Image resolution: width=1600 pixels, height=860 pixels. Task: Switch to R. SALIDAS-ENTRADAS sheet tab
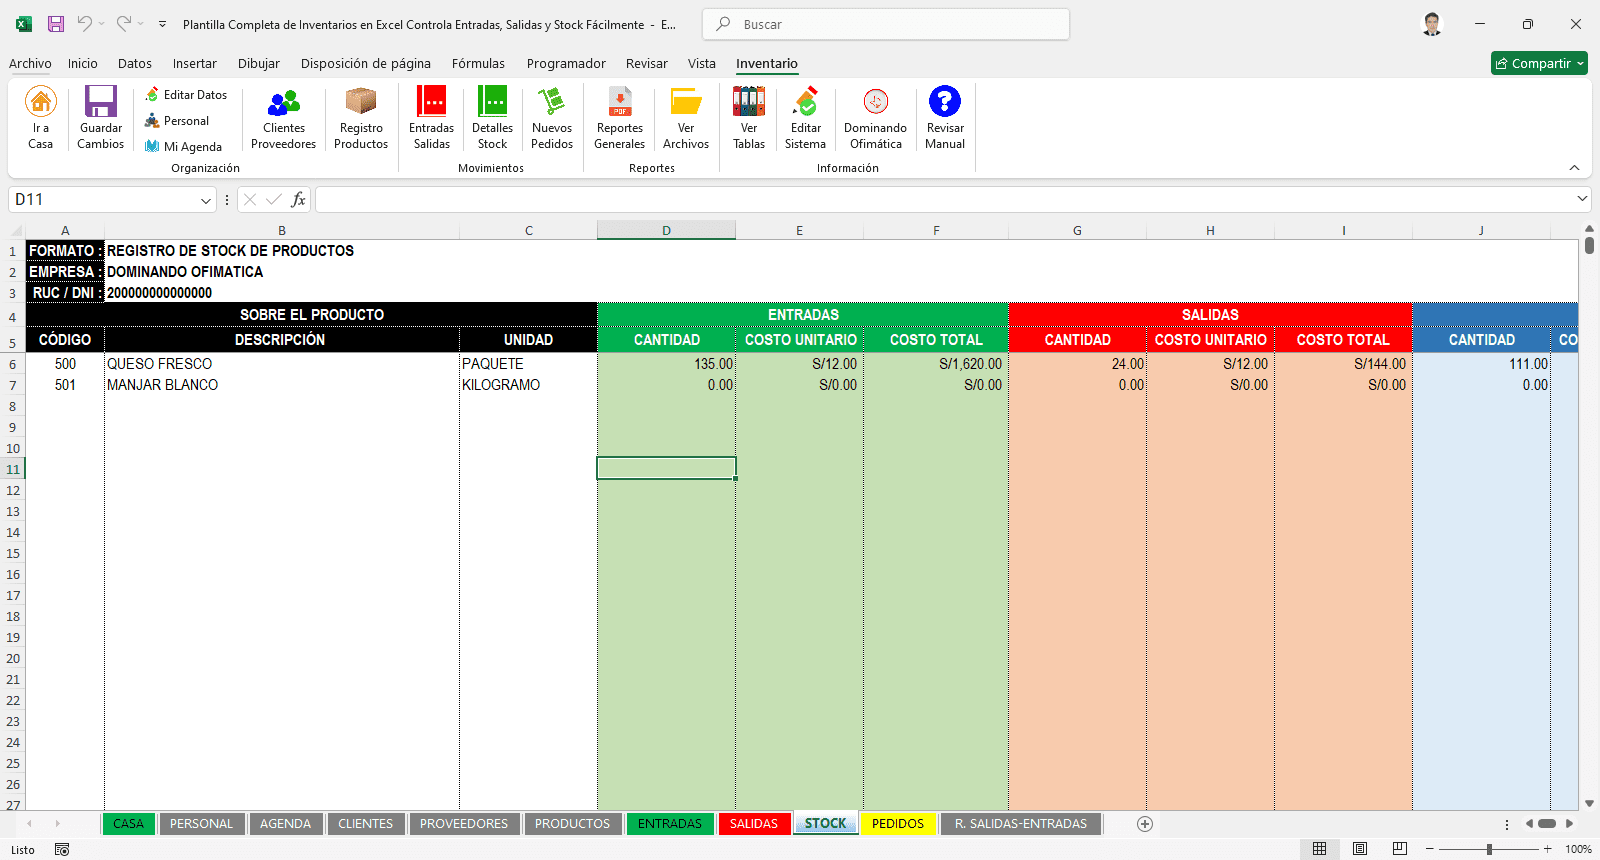(1021, 824)
